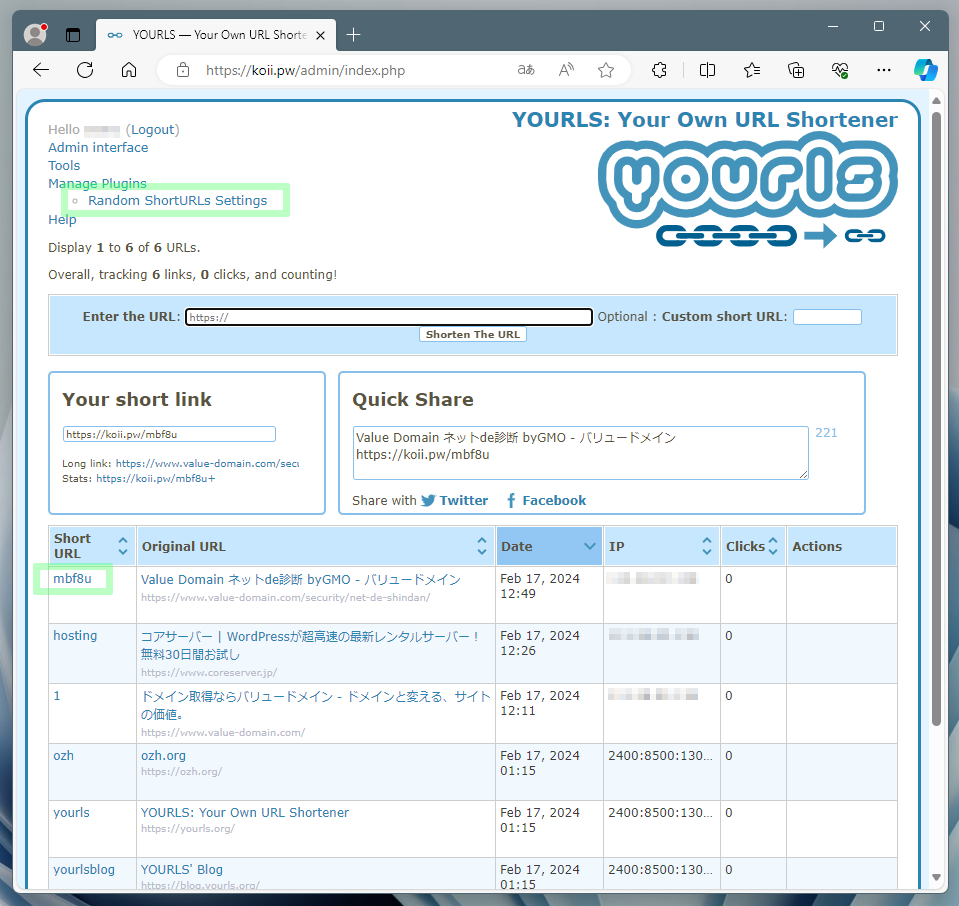Open the Collections panel
This screenshot has height=906, width=959.
[796, 70]
